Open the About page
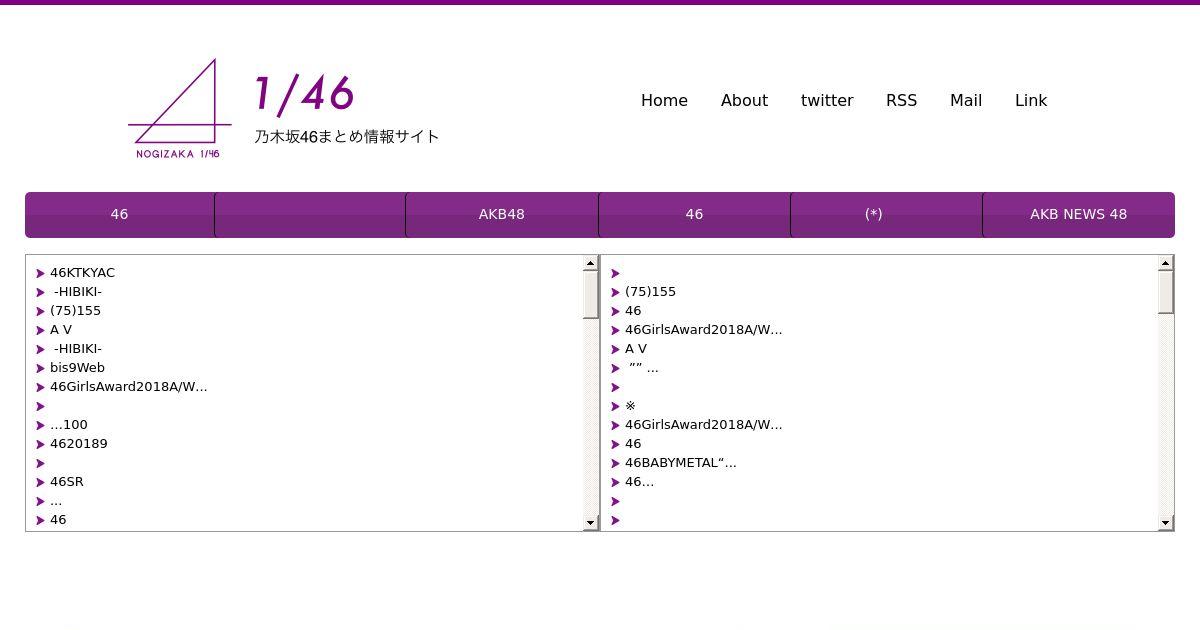The image size is (1200, 630). pyautogui.click(x=744, y=100)
